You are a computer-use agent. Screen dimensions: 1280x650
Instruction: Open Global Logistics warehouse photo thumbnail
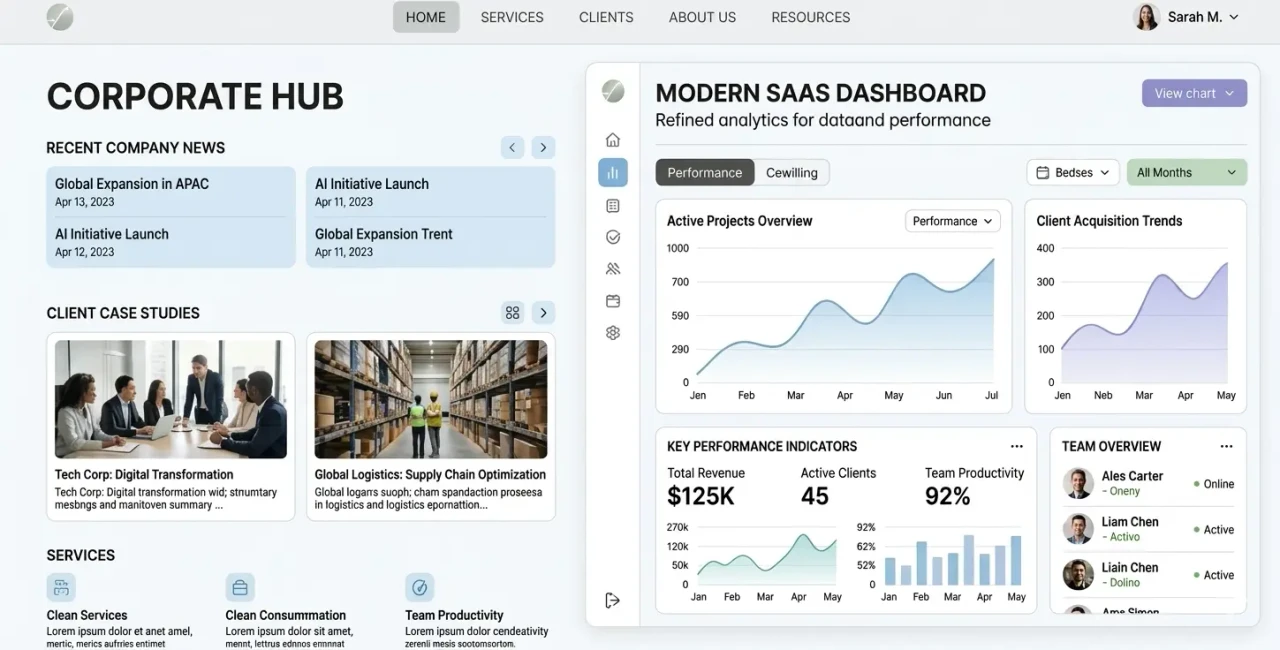click(x=431, y=399)
